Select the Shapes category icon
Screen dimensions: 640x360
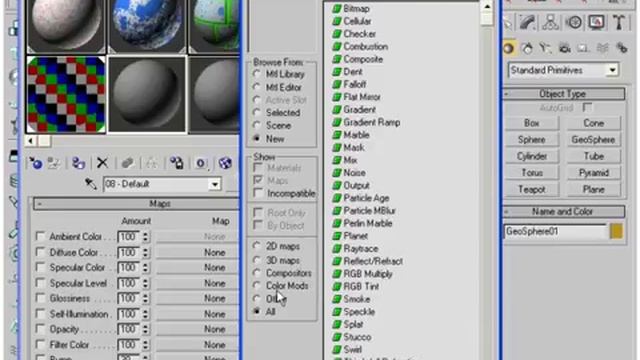point(527,49)
